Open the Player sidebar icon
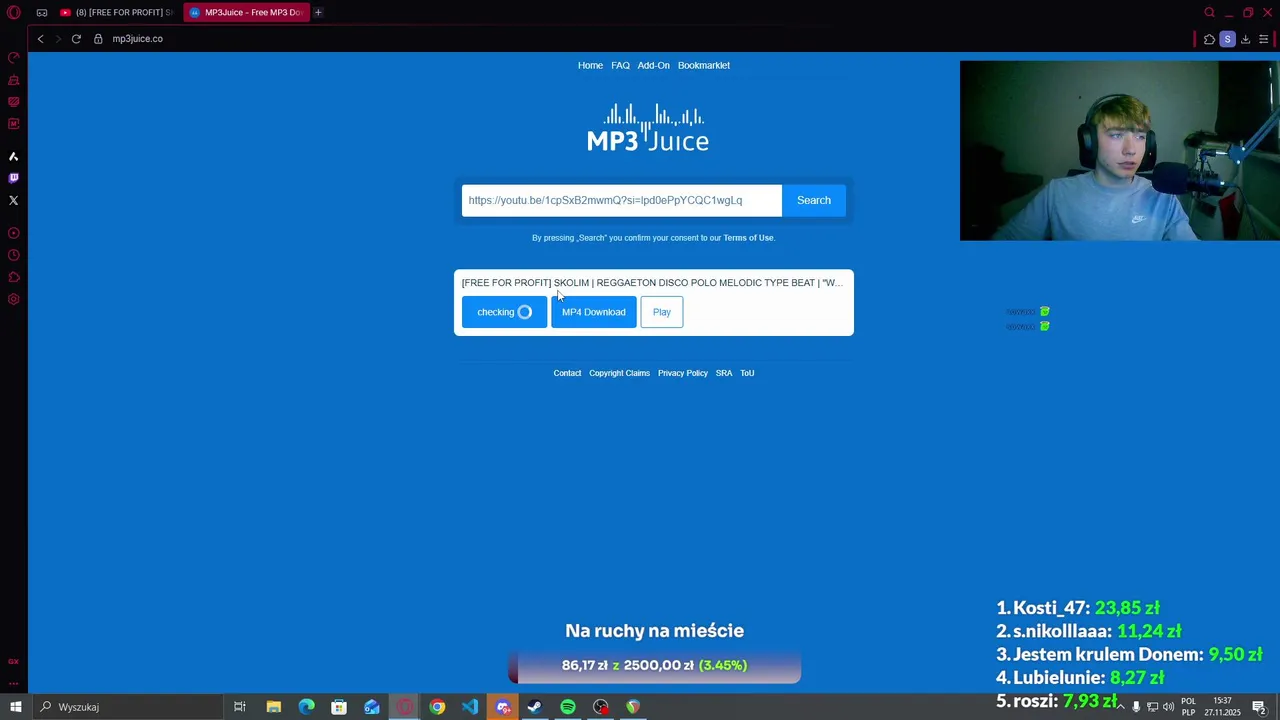 pos(14,233)
